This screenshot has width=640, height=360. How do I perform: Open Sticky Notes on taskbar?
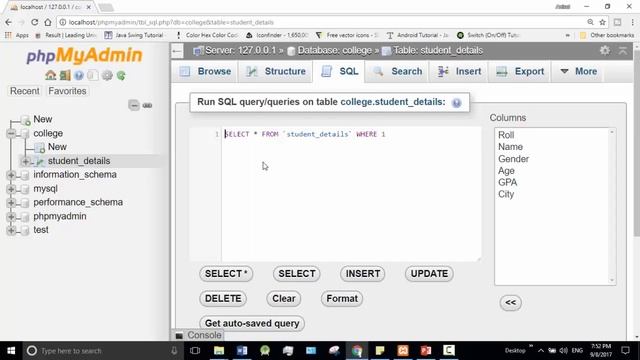click(x=380, y=351)
